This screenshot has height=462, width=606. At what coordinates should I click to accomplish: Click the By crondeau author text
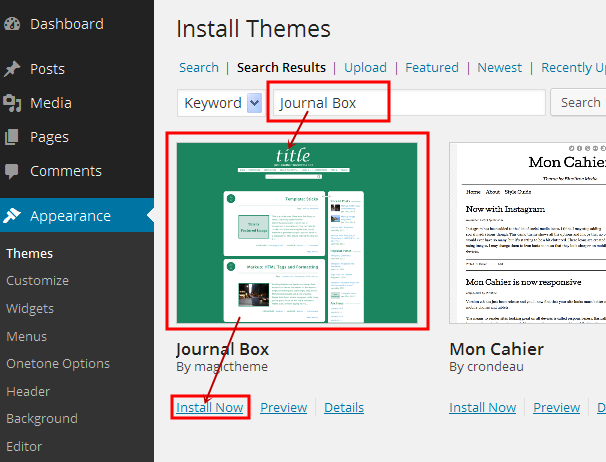point(486,367)
